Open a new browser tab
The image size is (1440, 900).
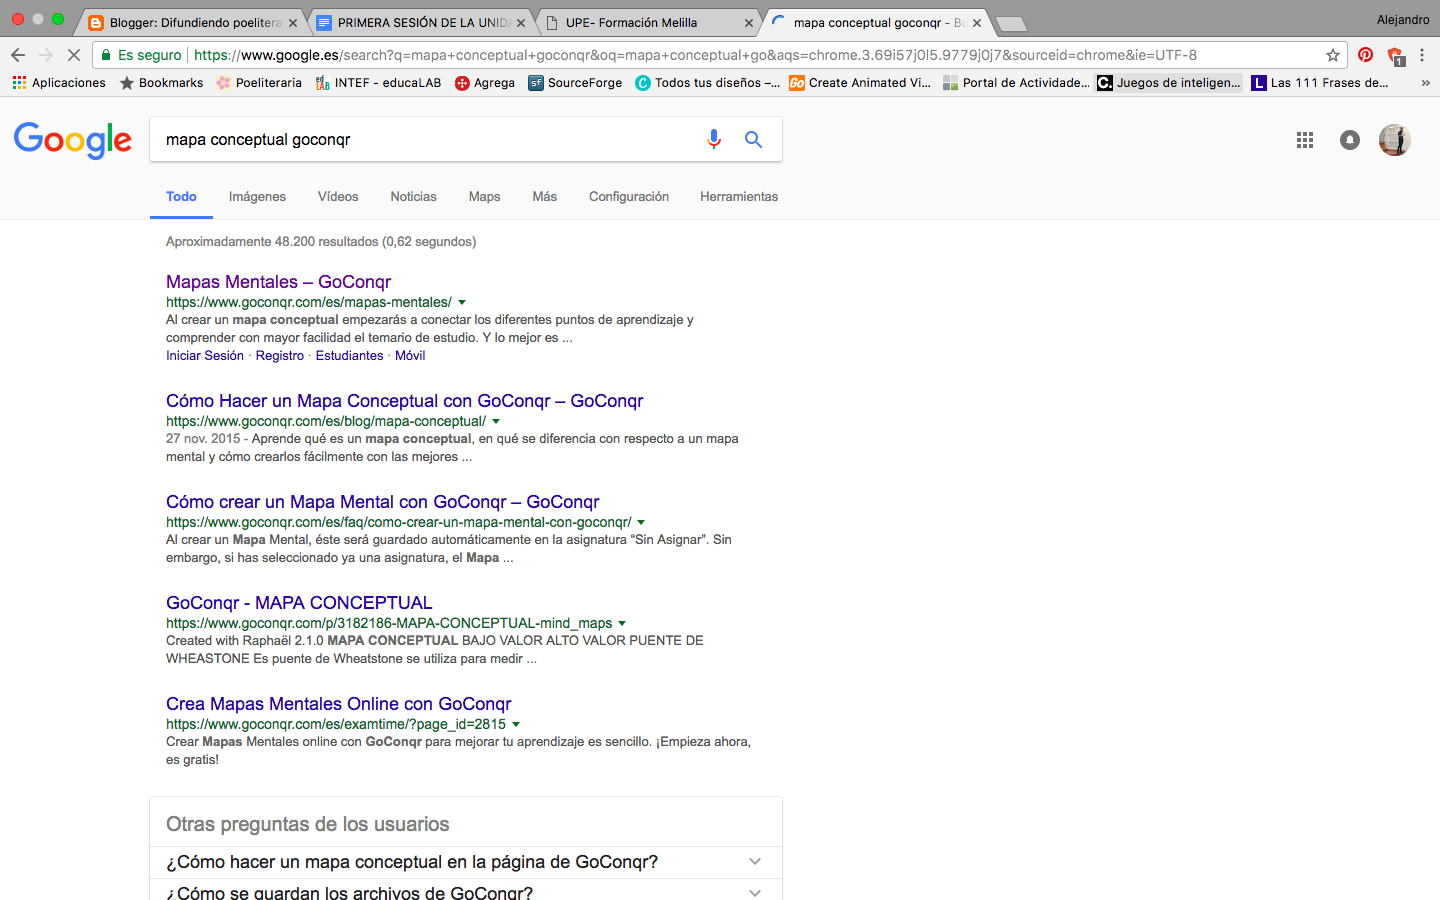tap(1011, 24)
